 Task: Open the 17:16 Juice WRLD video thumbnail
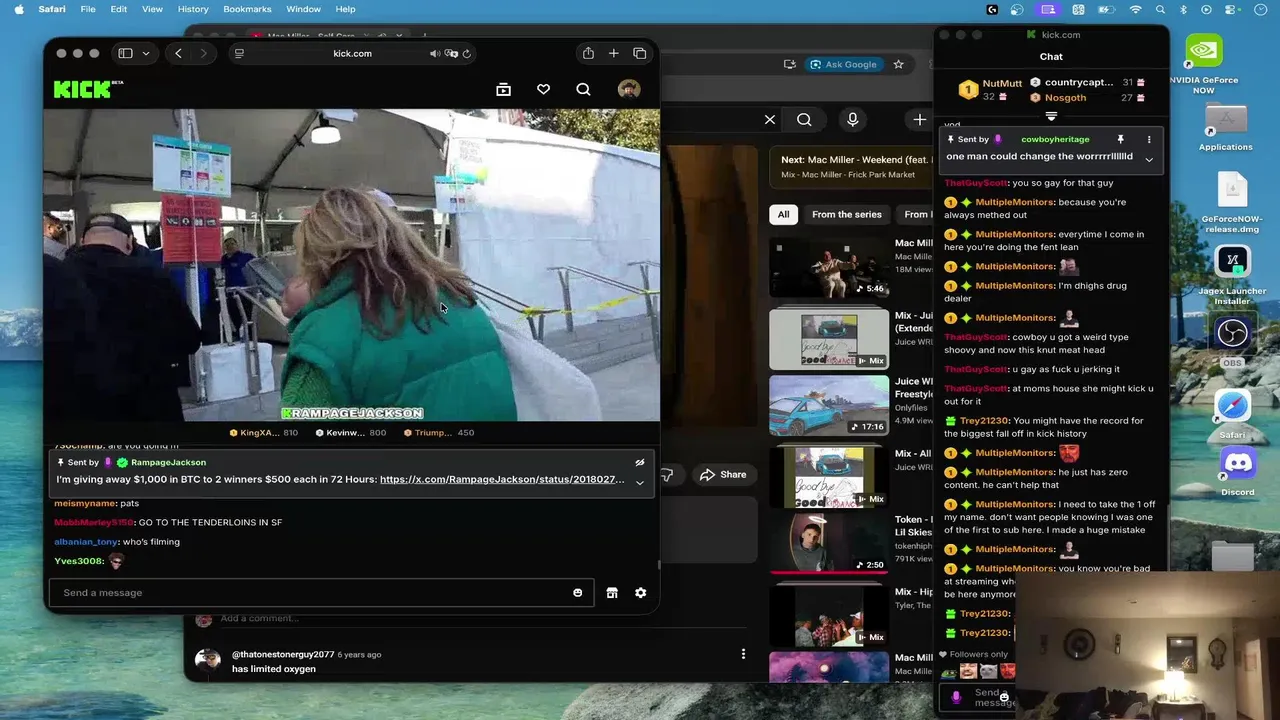pos(829,406)
